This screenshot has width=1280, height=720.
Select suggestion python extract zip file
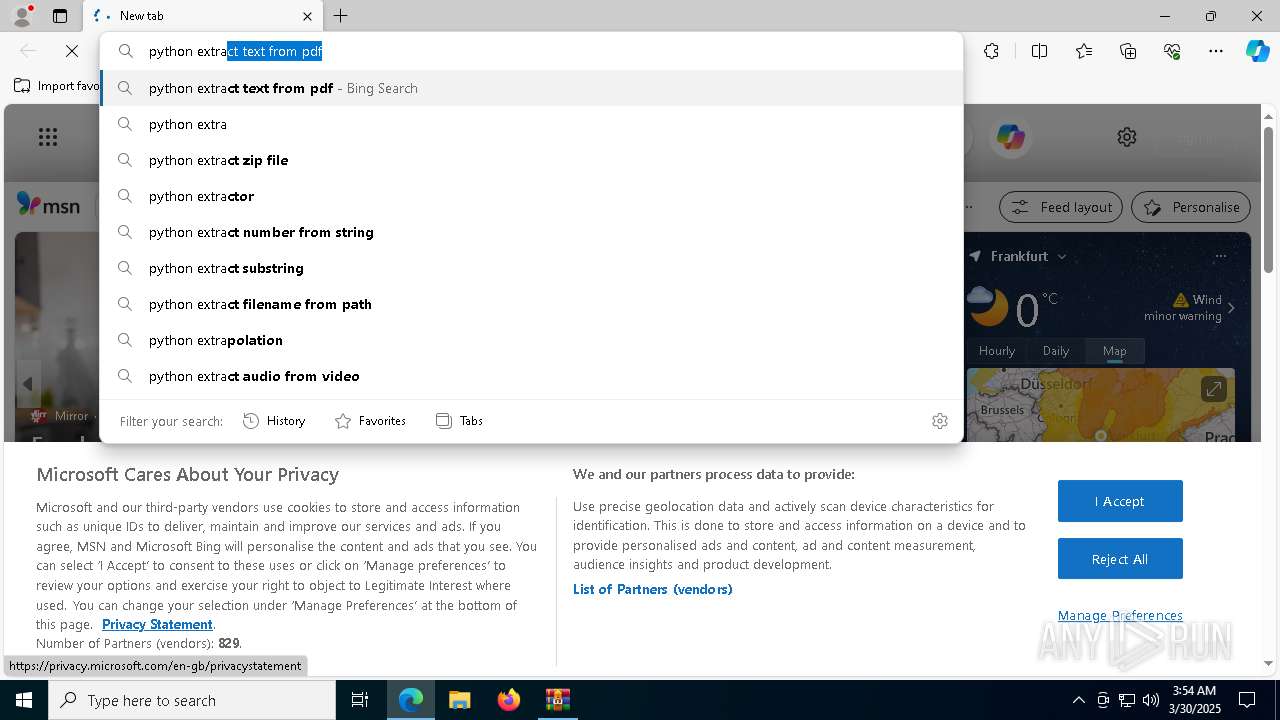pyautogui.click(x=531, y=160)
